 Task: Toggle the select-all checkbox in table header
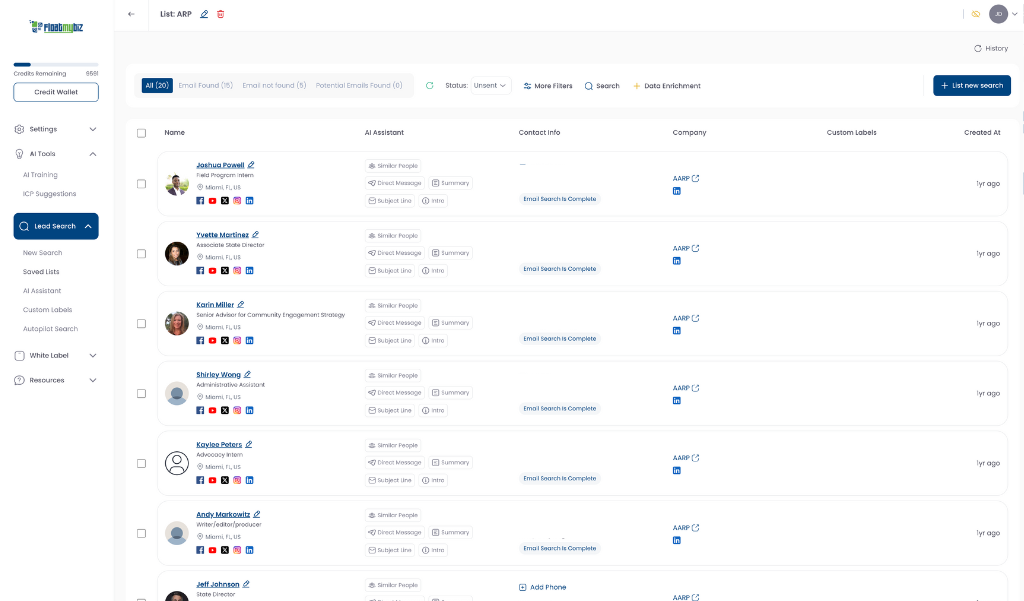pos(141,133)
